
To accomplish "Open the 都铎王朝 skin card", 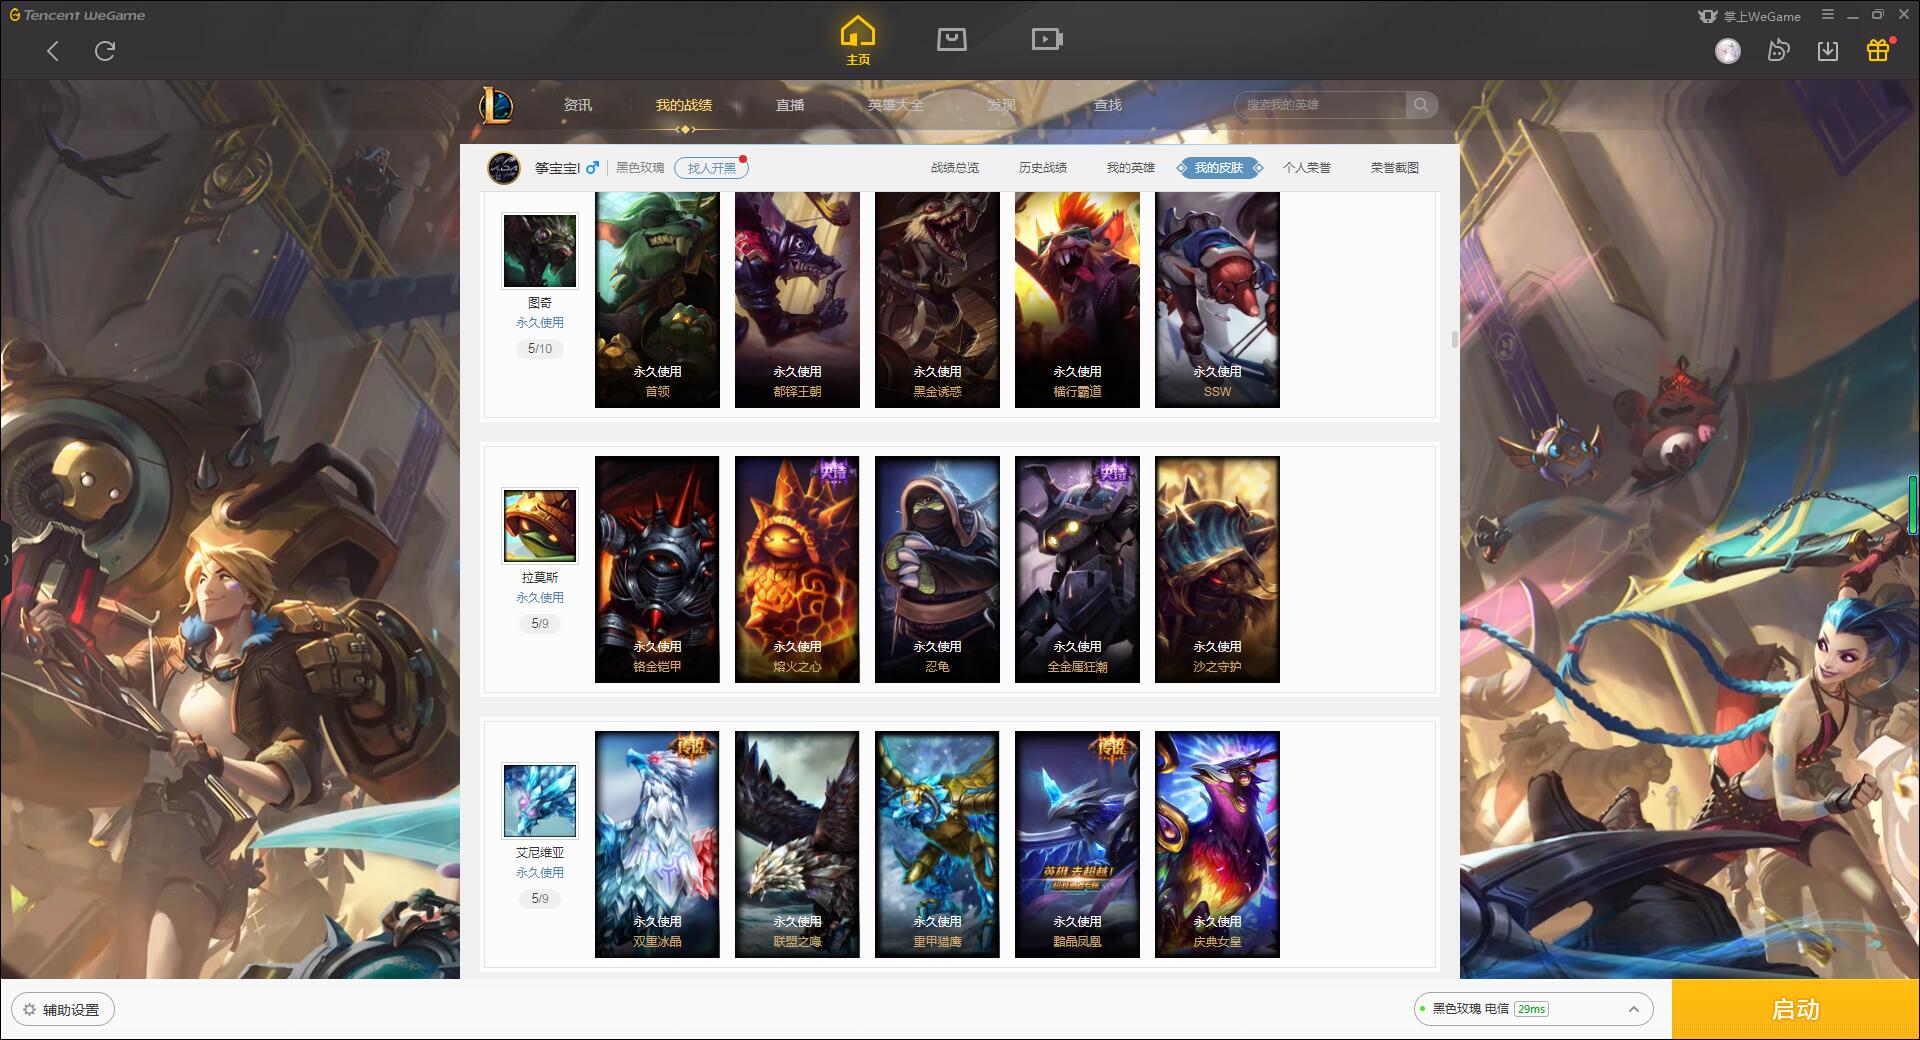I will [x=797, y=300].
